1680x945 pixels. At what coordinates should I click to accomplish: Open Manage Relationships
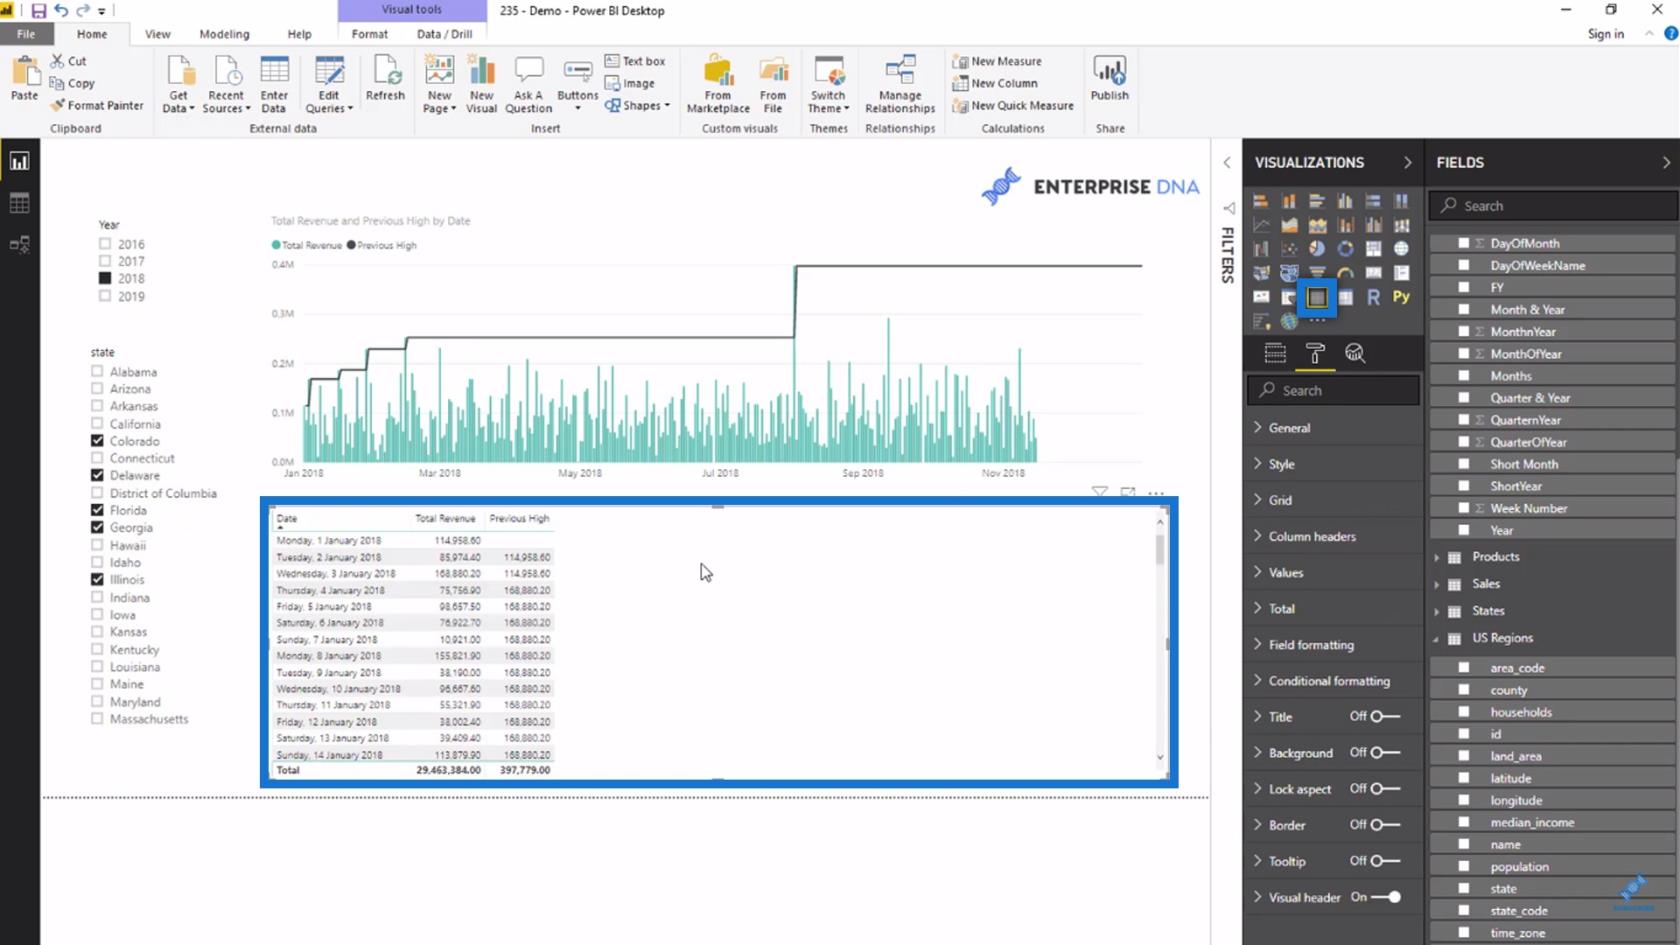900,84
